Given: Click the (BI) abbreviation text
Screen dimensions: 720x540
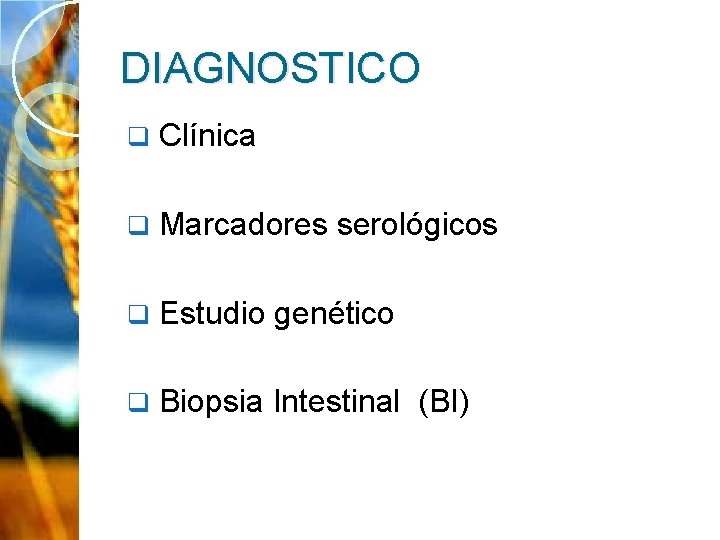Looking at the screenshot, I should tap(444, 403).
